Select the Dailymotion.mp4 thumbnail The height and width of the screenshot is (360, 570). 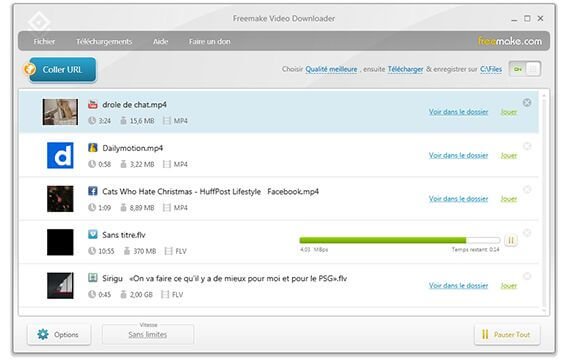(x=60, y=155)
